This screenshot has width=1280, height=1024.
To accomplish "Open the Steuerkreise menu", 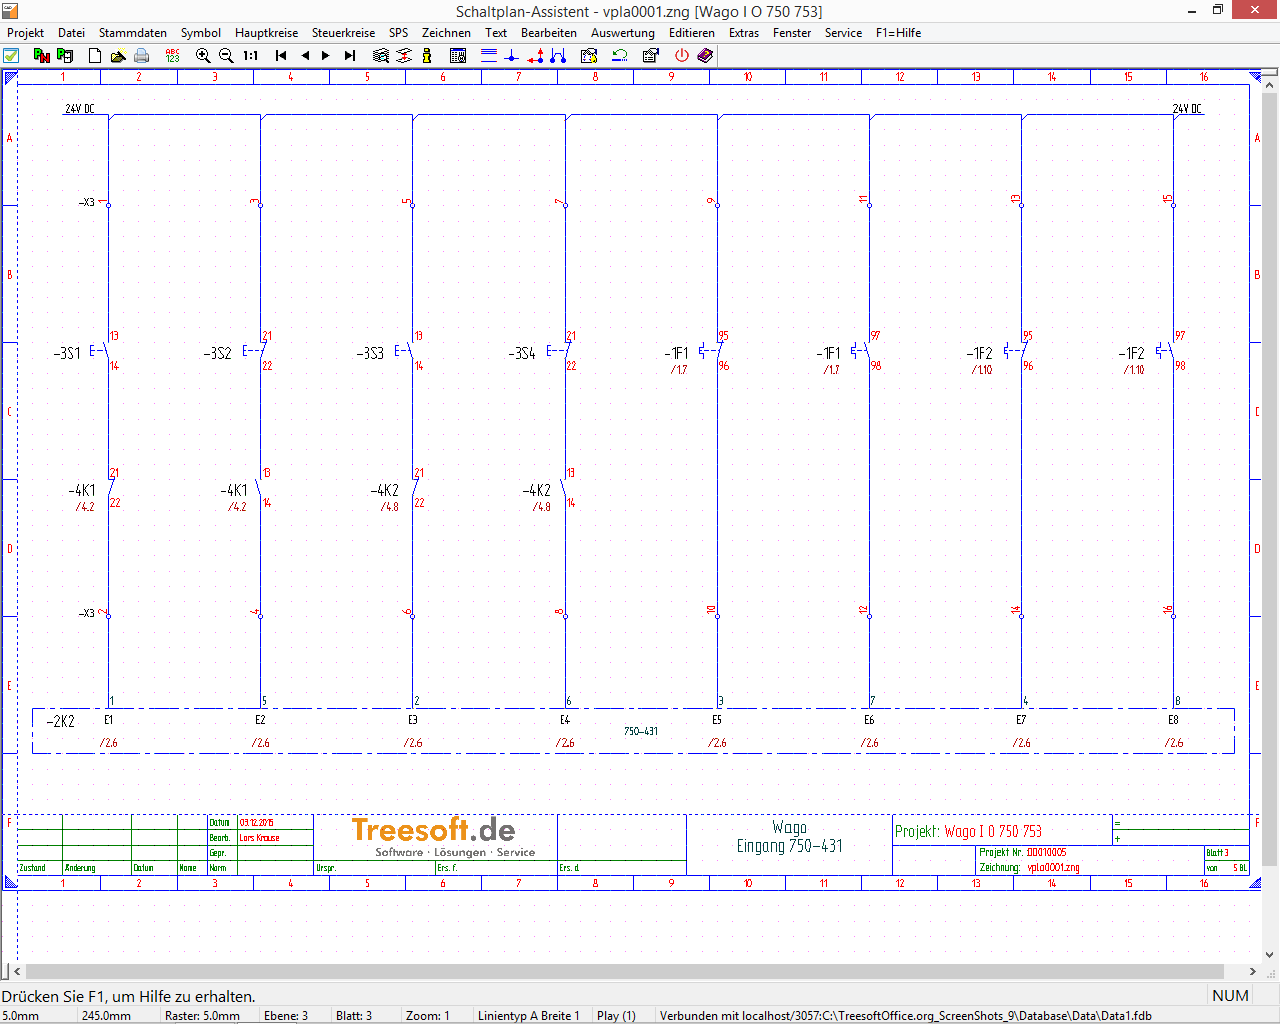I will pyautogui.click(x=343, y=33).
